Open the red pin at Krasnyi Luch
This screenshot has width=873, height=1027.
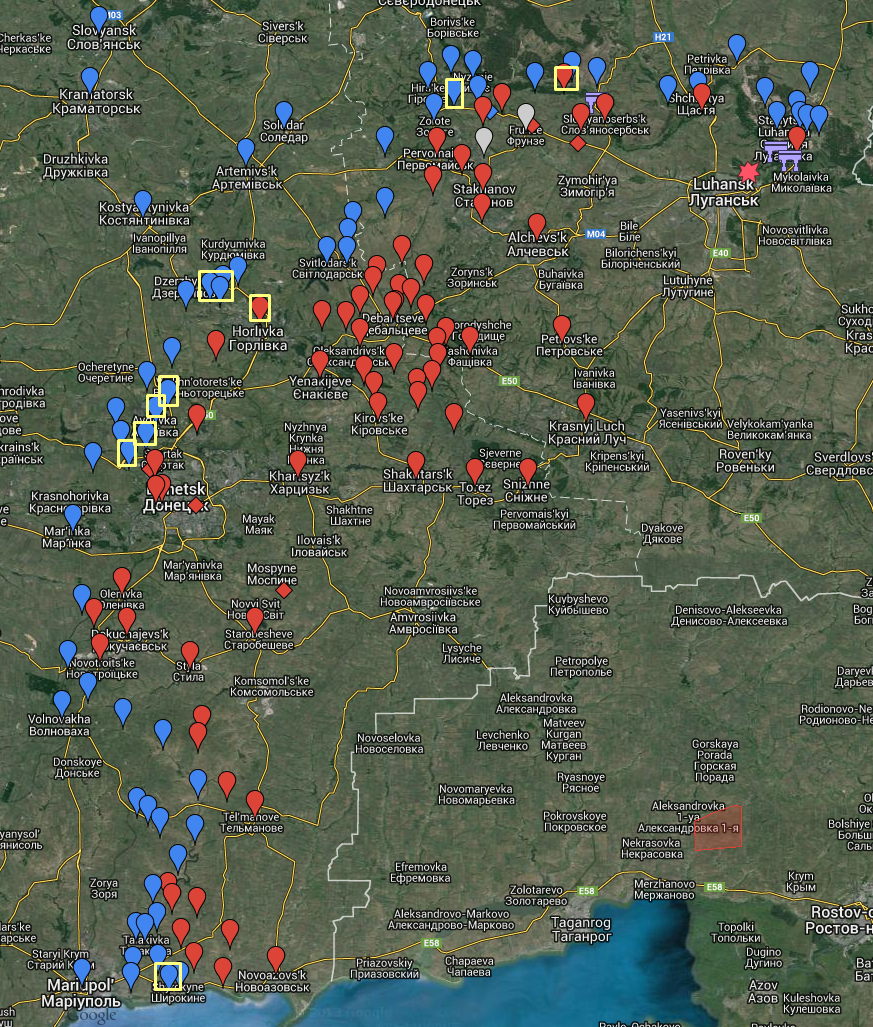(x=586, y=405)
